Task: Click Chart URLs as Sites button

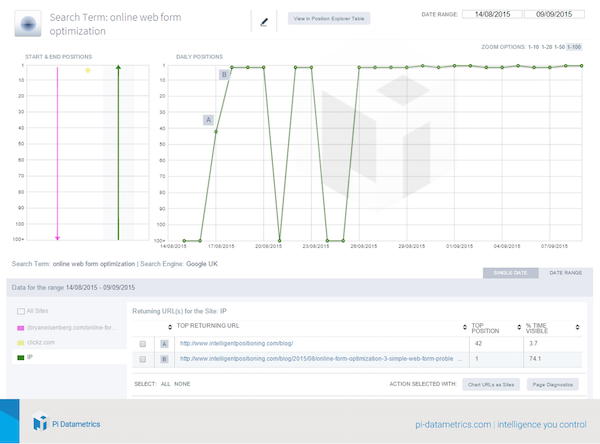Action: click(491, 385)
